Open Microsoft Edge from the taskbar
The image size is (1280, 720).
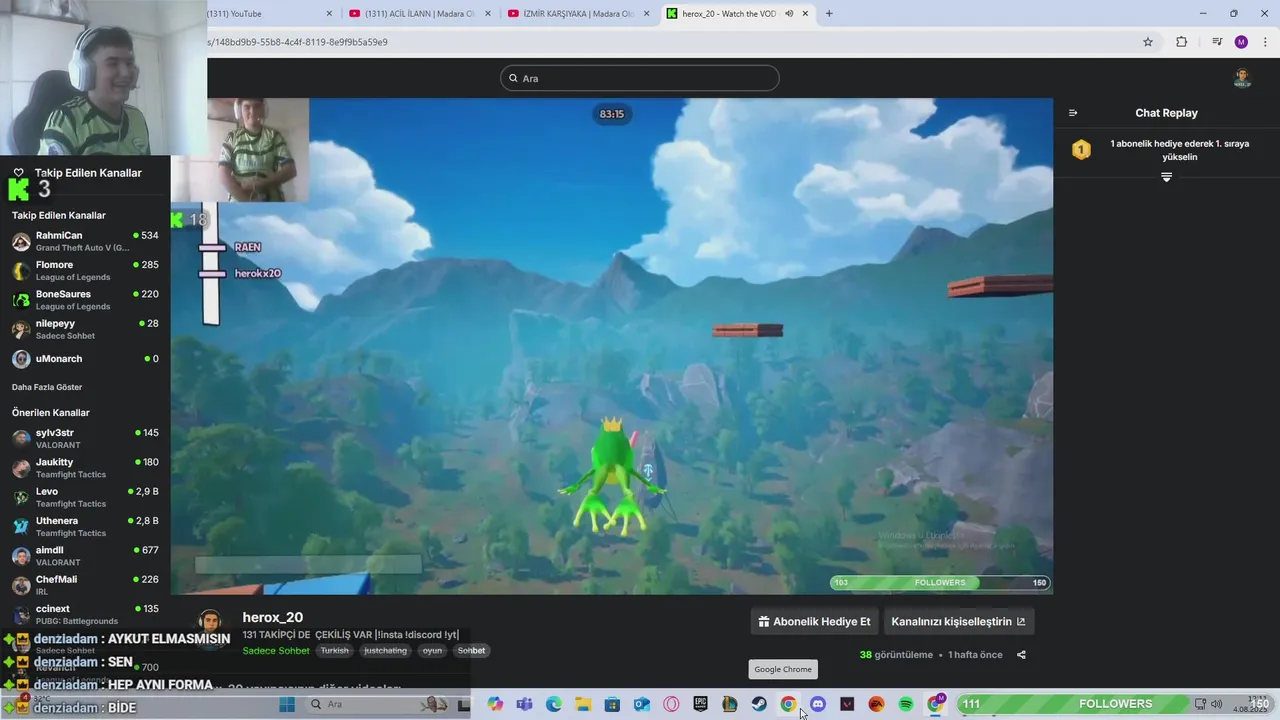point(554,705)
